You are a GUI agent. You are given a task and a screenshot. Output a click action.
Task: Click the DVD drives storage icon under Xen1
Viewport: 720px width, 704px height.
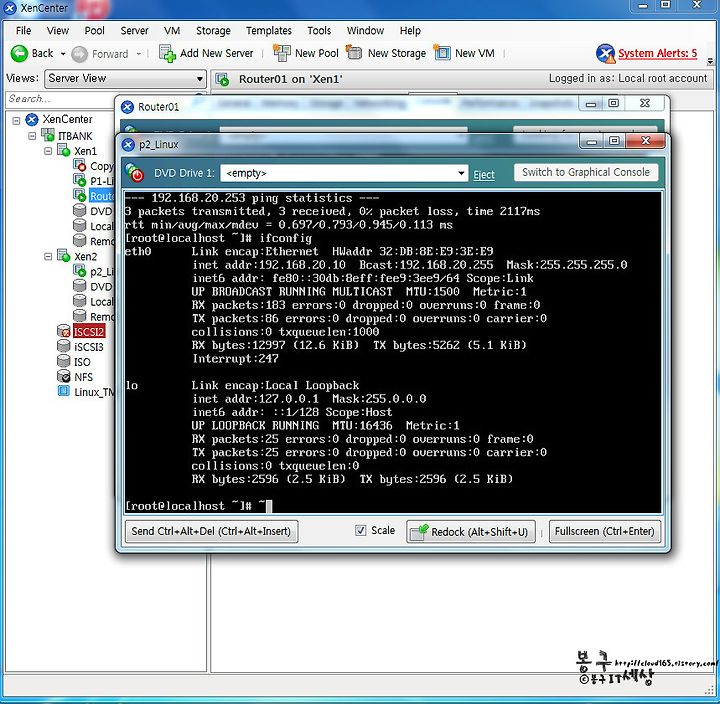[79, 211]
